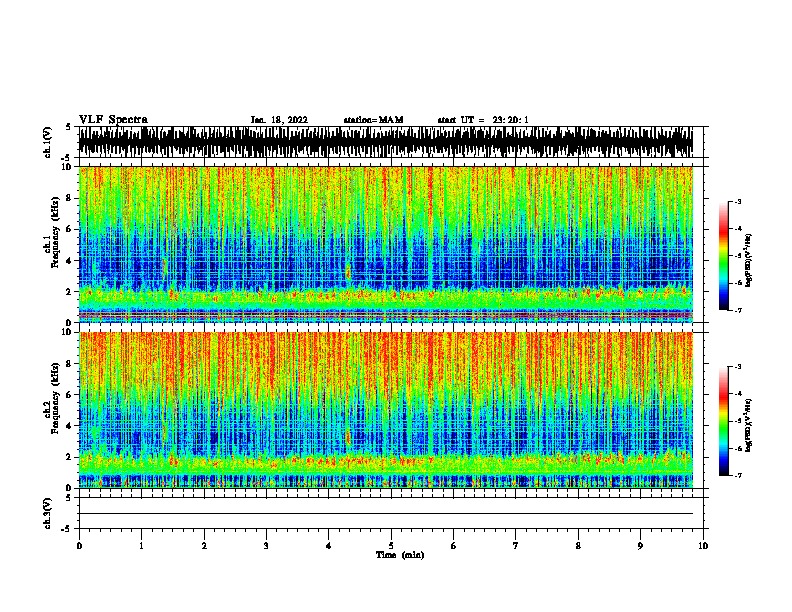Image resolution: width=792 pixels, height=612 pixels.
Task: Click the time axis tick label "1"
Action: coord(141,546)
